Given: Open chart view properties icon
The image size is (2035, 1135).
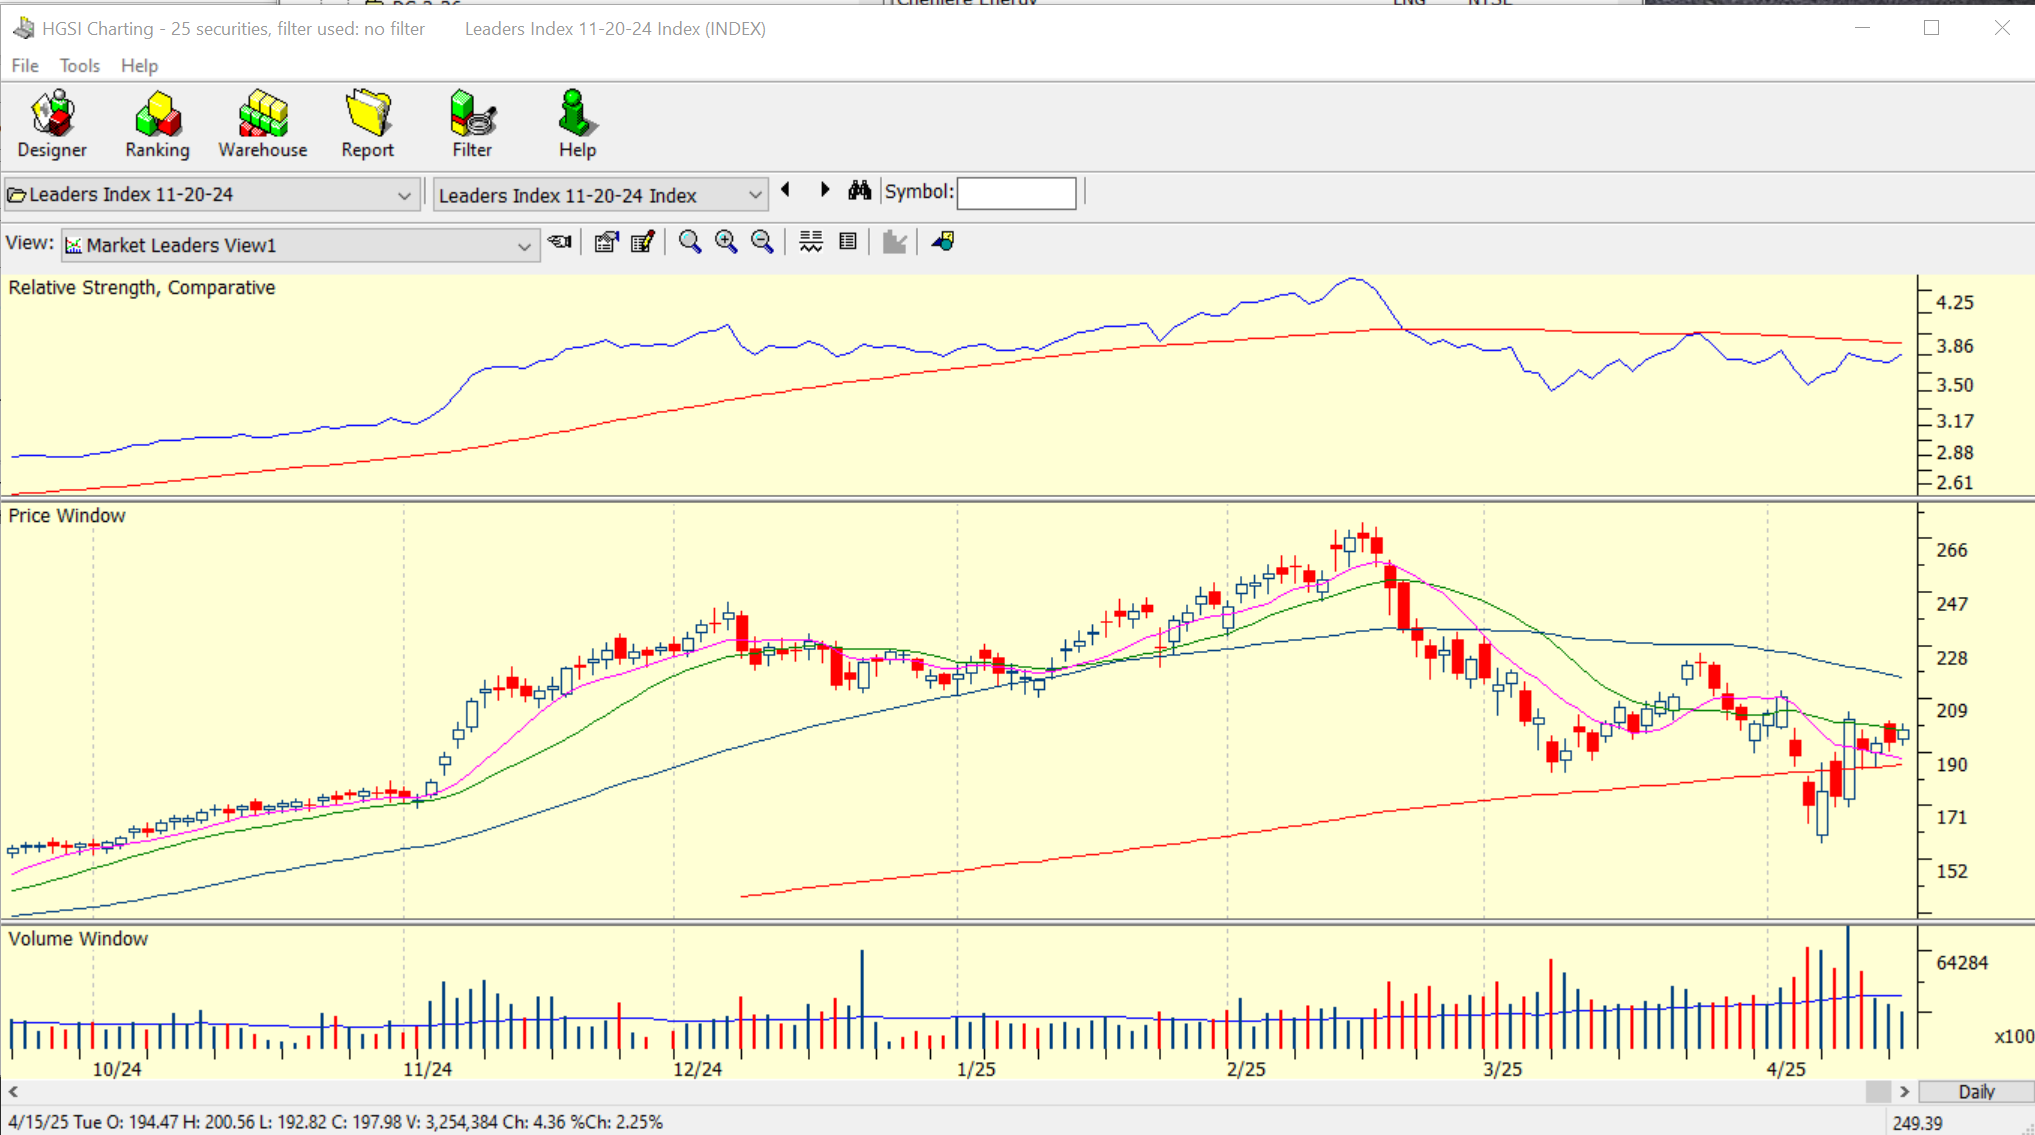Looking at the screenshot, I should coord(606,241).
